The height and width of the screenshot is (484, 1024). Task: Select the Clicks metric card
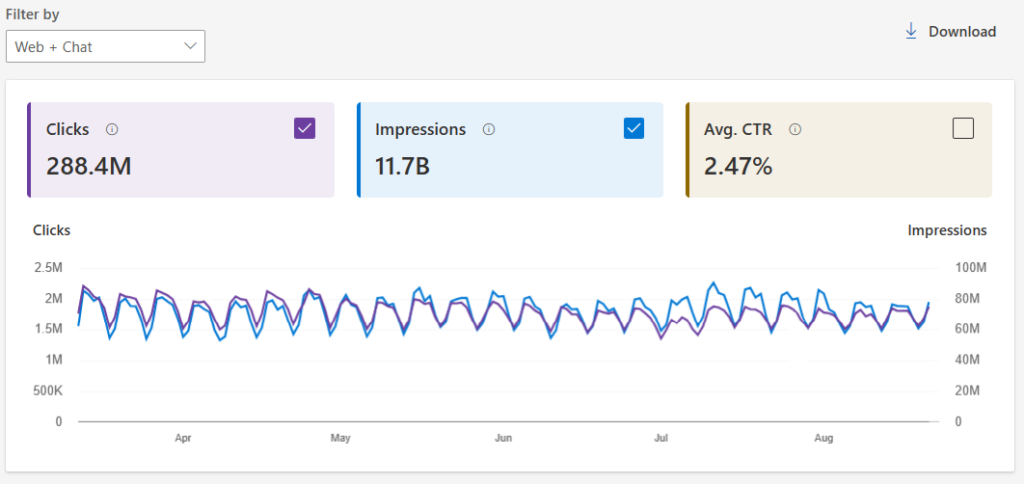(181, 150)
